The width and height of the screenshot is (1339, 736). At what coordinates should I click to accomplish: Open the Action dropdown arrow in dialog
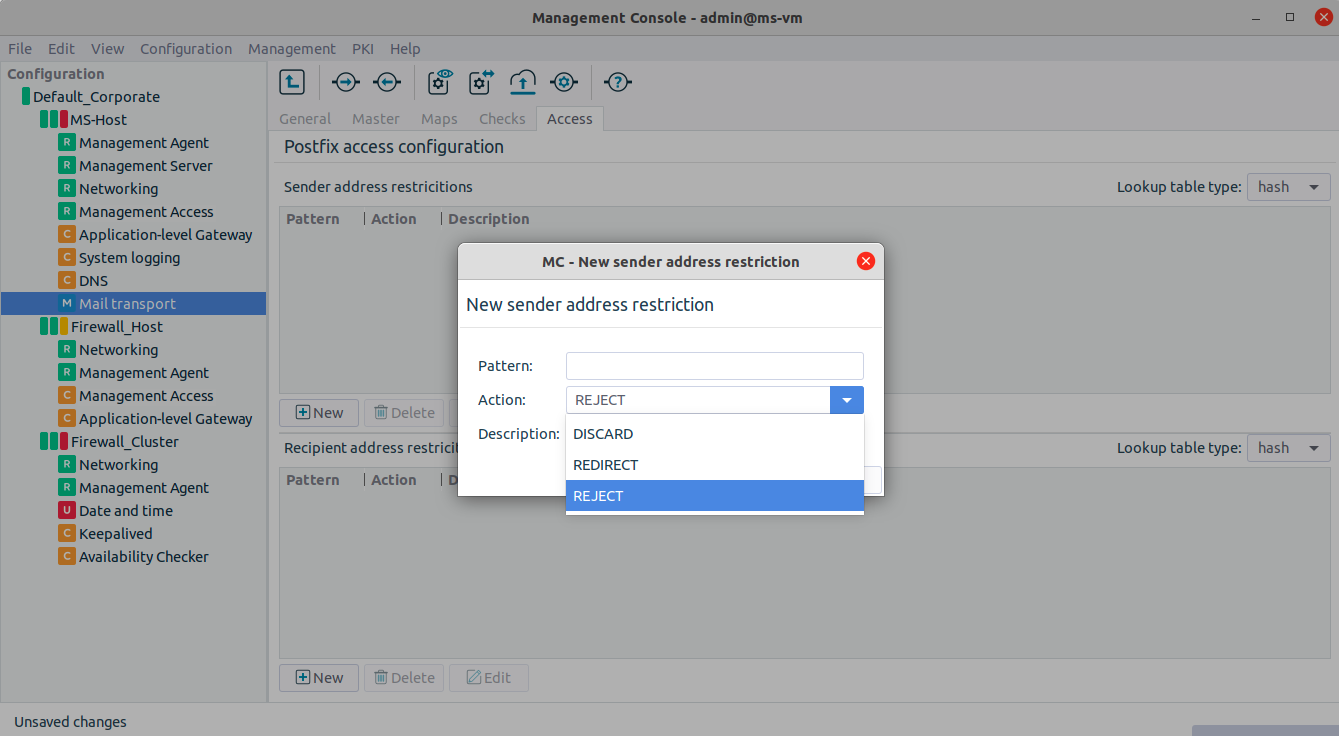coord(847,400)
